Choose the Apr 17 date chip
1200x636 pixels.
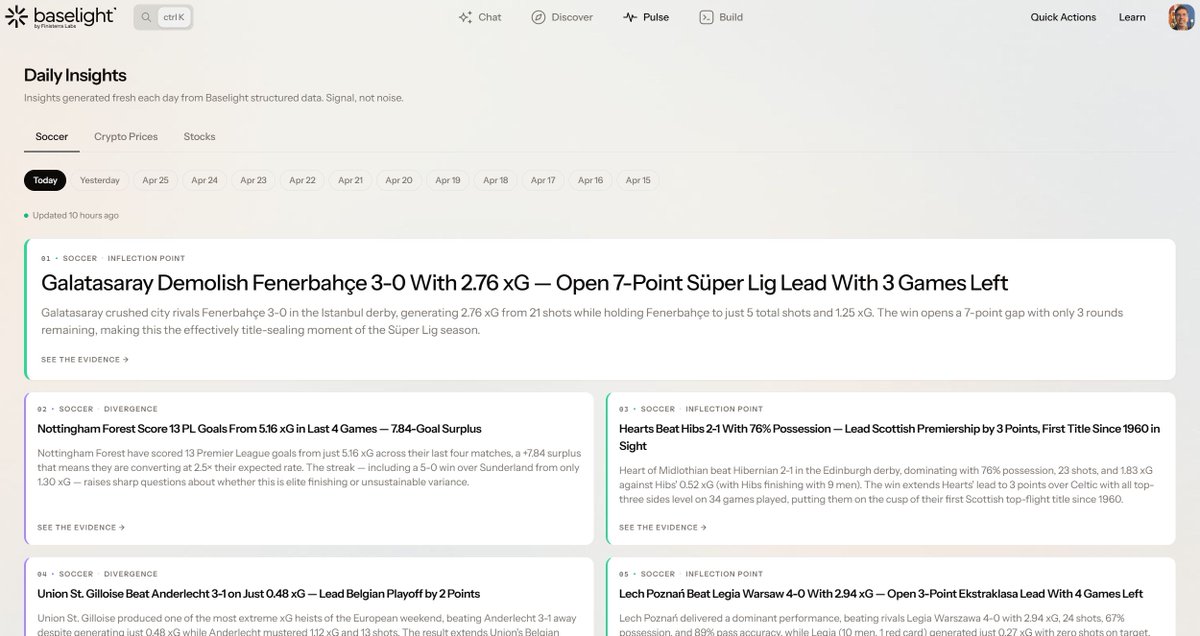coord(543,180)
